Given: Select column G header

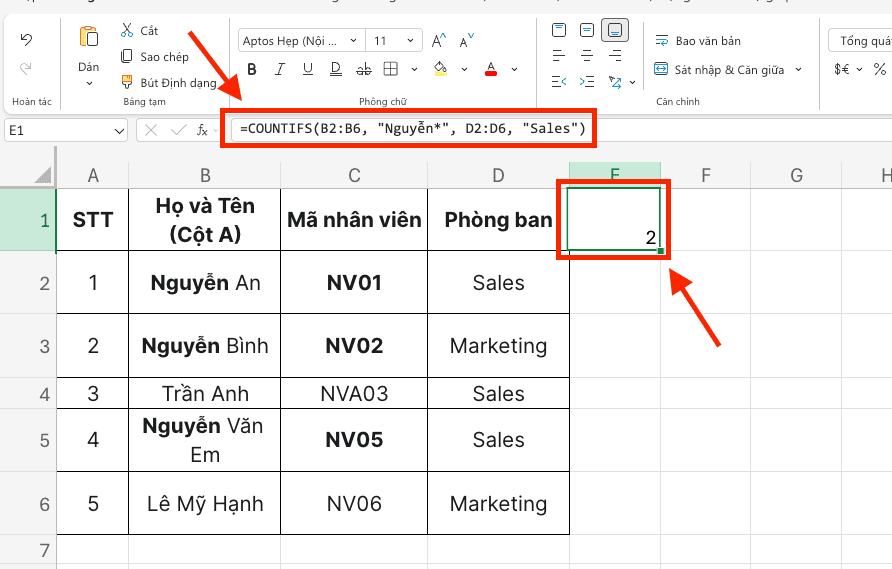Looking at the screenshot, I should (796, 175).
